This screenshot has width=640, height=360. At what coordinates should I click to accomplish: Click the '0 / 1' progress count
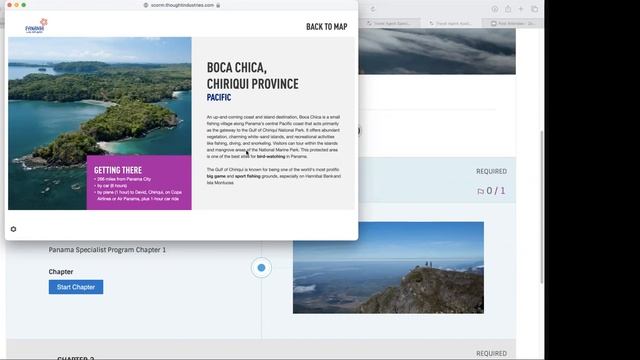pos(496,191)
